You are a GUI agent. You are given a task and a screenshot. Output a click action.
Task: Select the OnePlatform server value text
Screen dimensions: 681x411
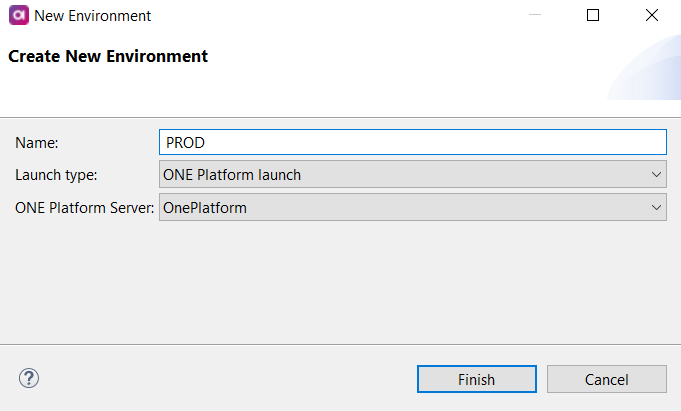point(206,208)
